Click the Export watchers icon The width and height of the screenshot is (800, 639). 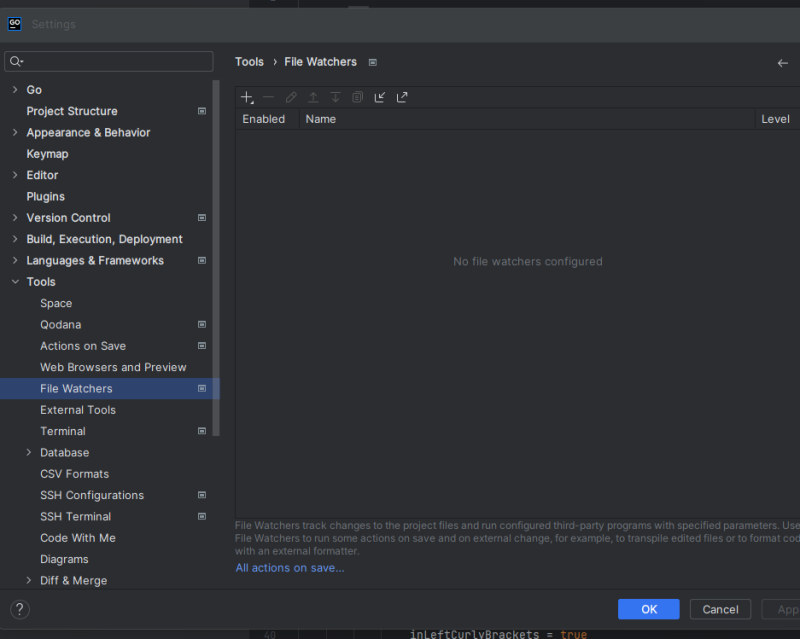402,97
